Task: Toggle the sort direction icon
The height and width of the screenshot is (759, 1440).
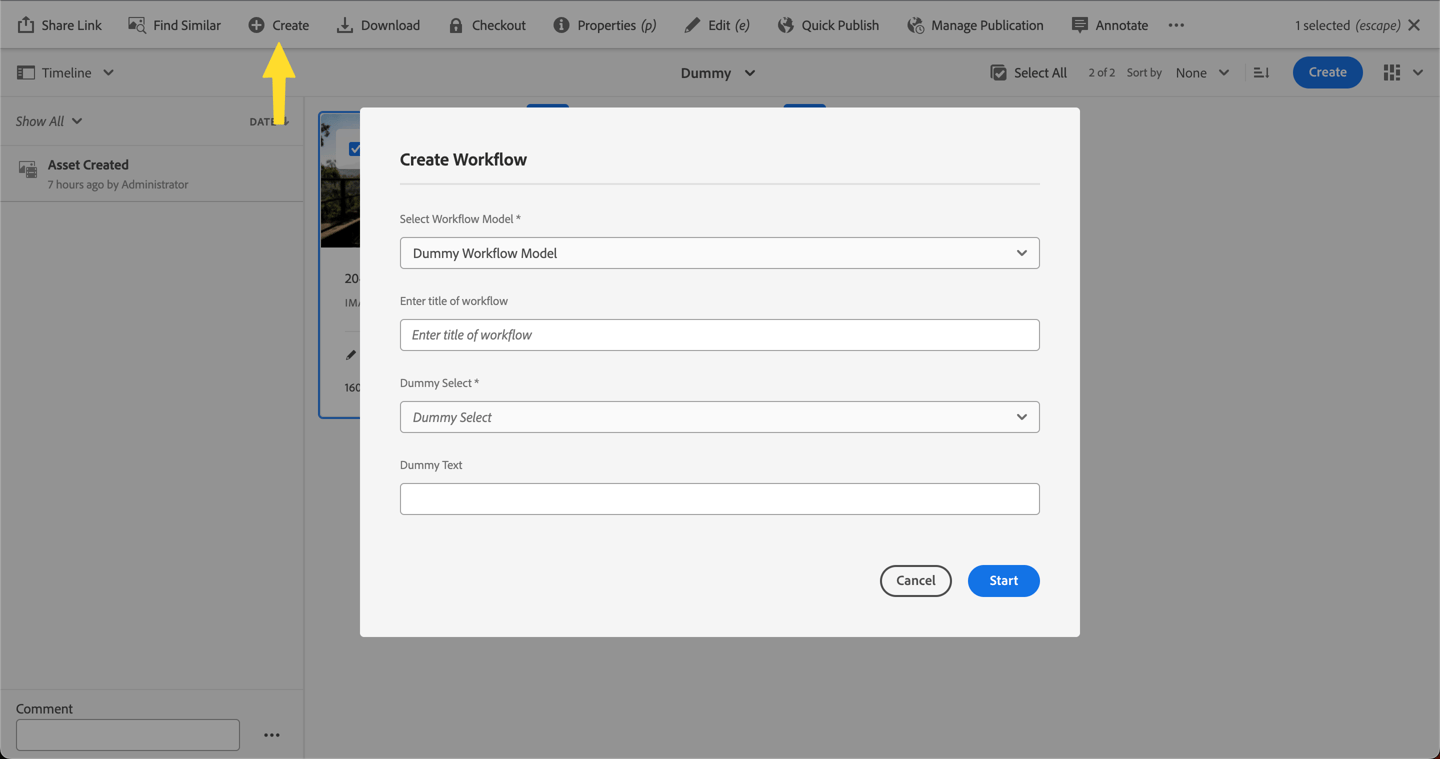Action: pyautogui.click(x=1261, y=73)
